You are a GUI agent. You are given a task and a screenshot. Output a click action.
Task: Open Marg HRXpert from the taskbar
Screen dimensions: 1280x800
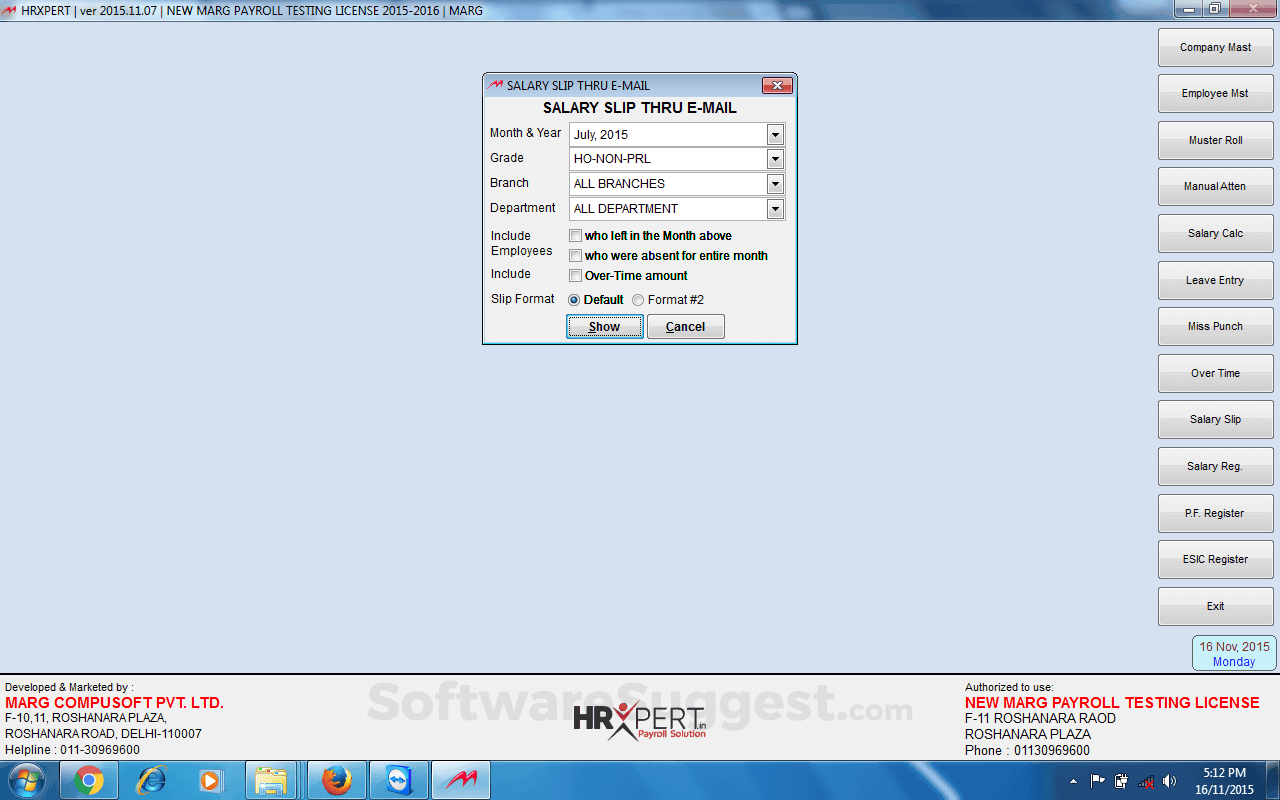tap(460, 779)
